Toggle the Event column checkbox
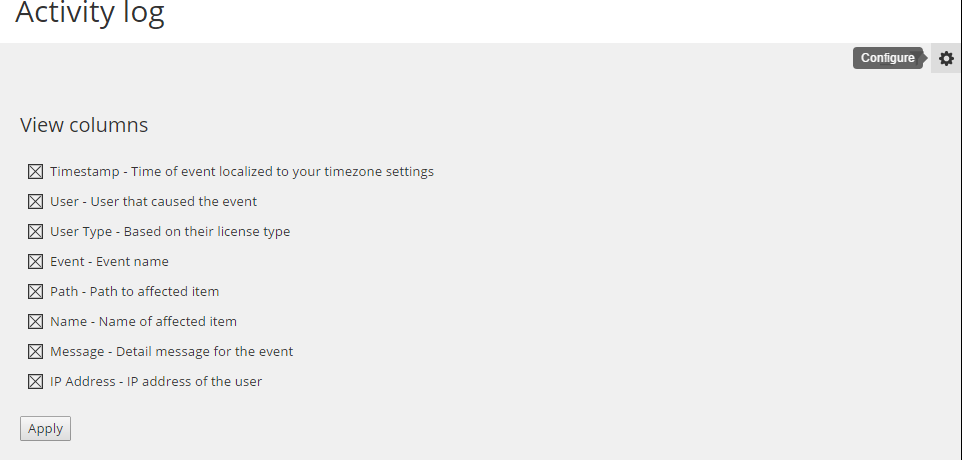The width and height of the screenshot is (962, 460). tap(36, 262)
